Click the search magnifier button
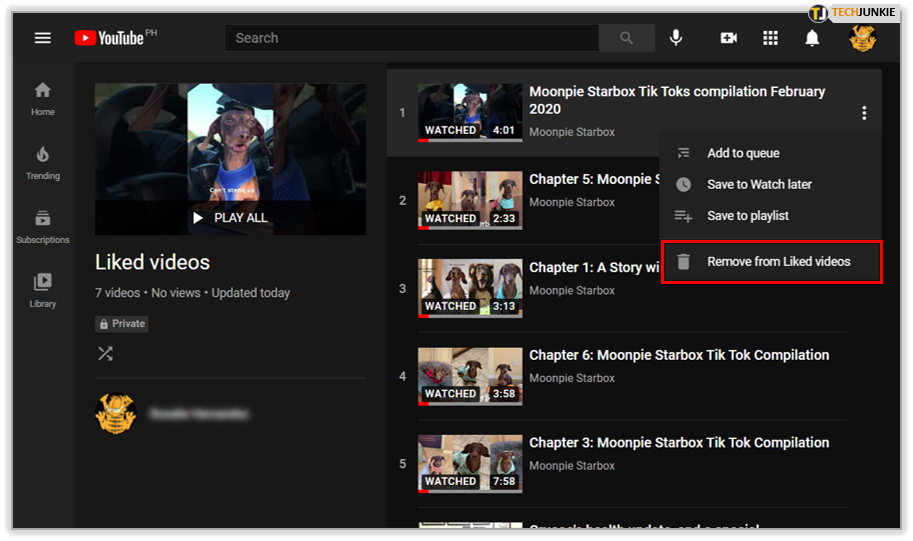Screen dimensions: 913x541 [627, 38]
